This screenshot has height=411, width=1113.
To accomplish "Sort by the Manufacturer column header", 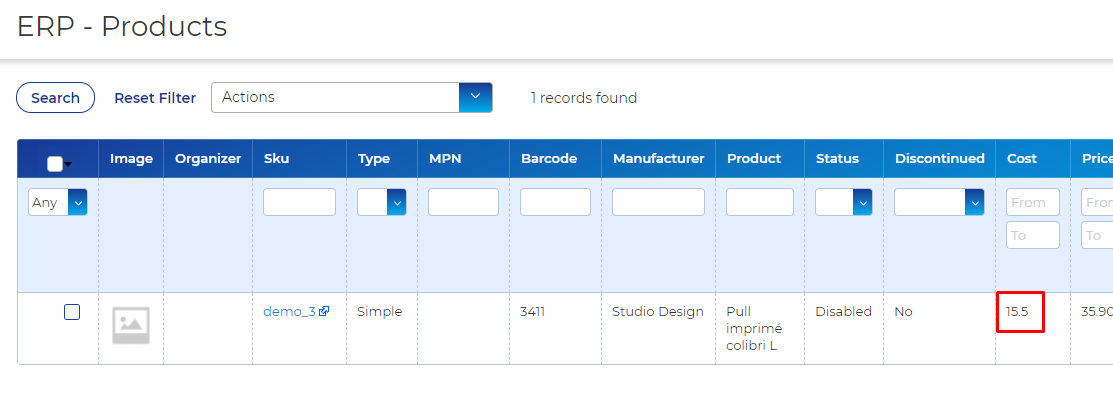I will pos(658,158).
